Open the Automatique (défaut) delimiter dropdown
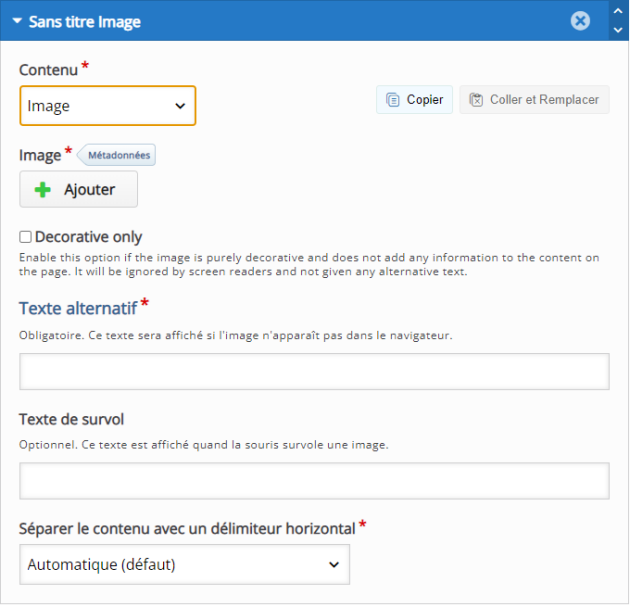The image size is (630, 607). coord(184,564)
